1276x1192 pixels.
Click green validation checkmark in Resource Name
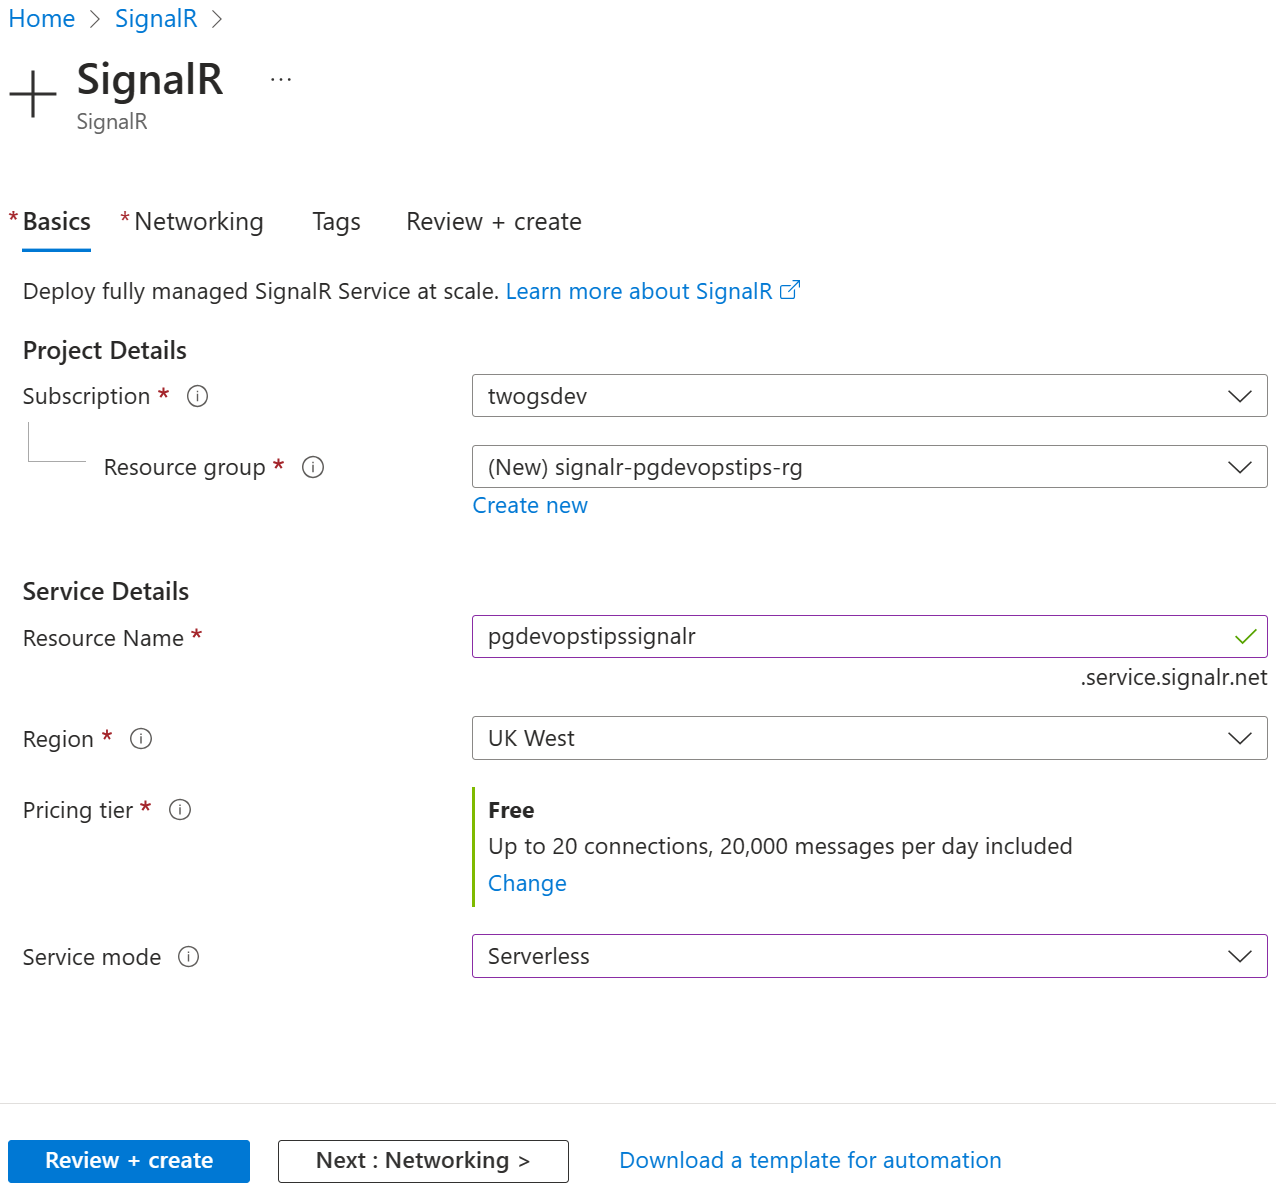pos(1245,637)
